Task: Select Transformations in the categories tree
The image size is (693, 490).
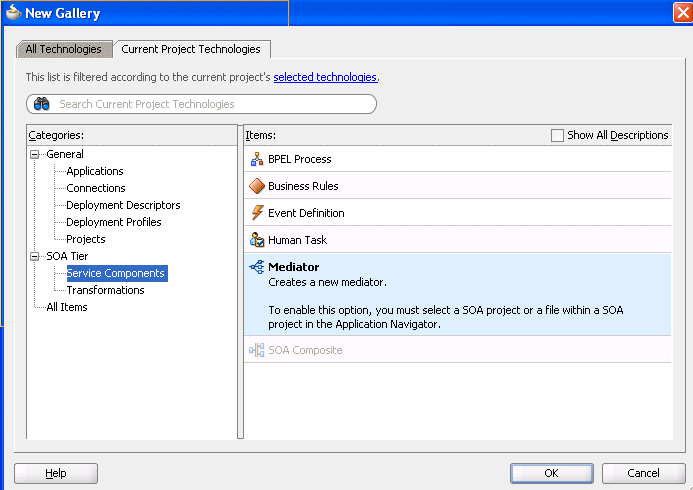Action: pyautogui.click(x=105, y=290)
